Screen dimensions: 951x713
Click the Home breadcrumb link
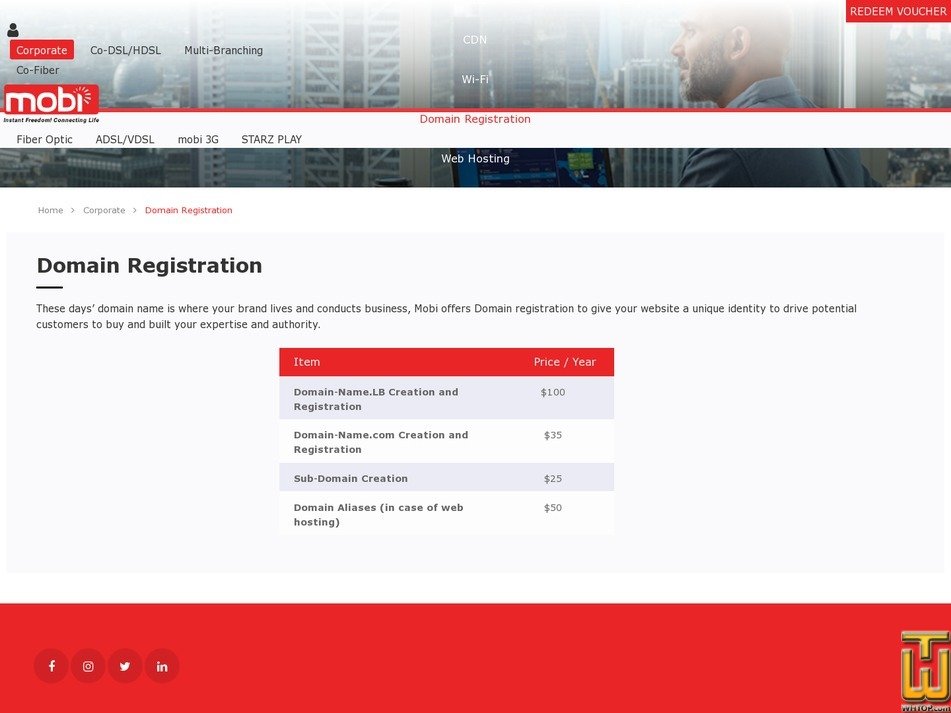50,210
